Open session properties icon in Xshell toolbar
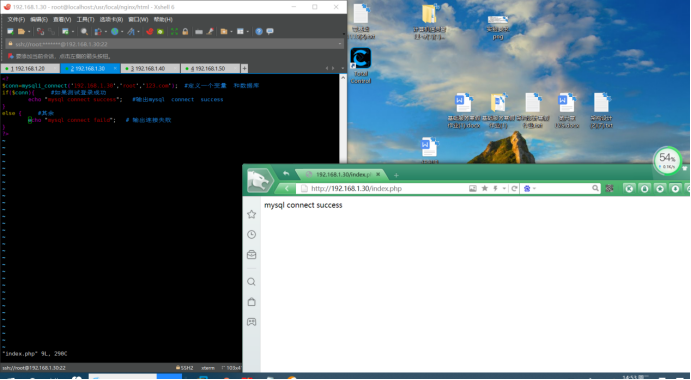The height and width of the screenshot is (380, 691). pos(65,31)
